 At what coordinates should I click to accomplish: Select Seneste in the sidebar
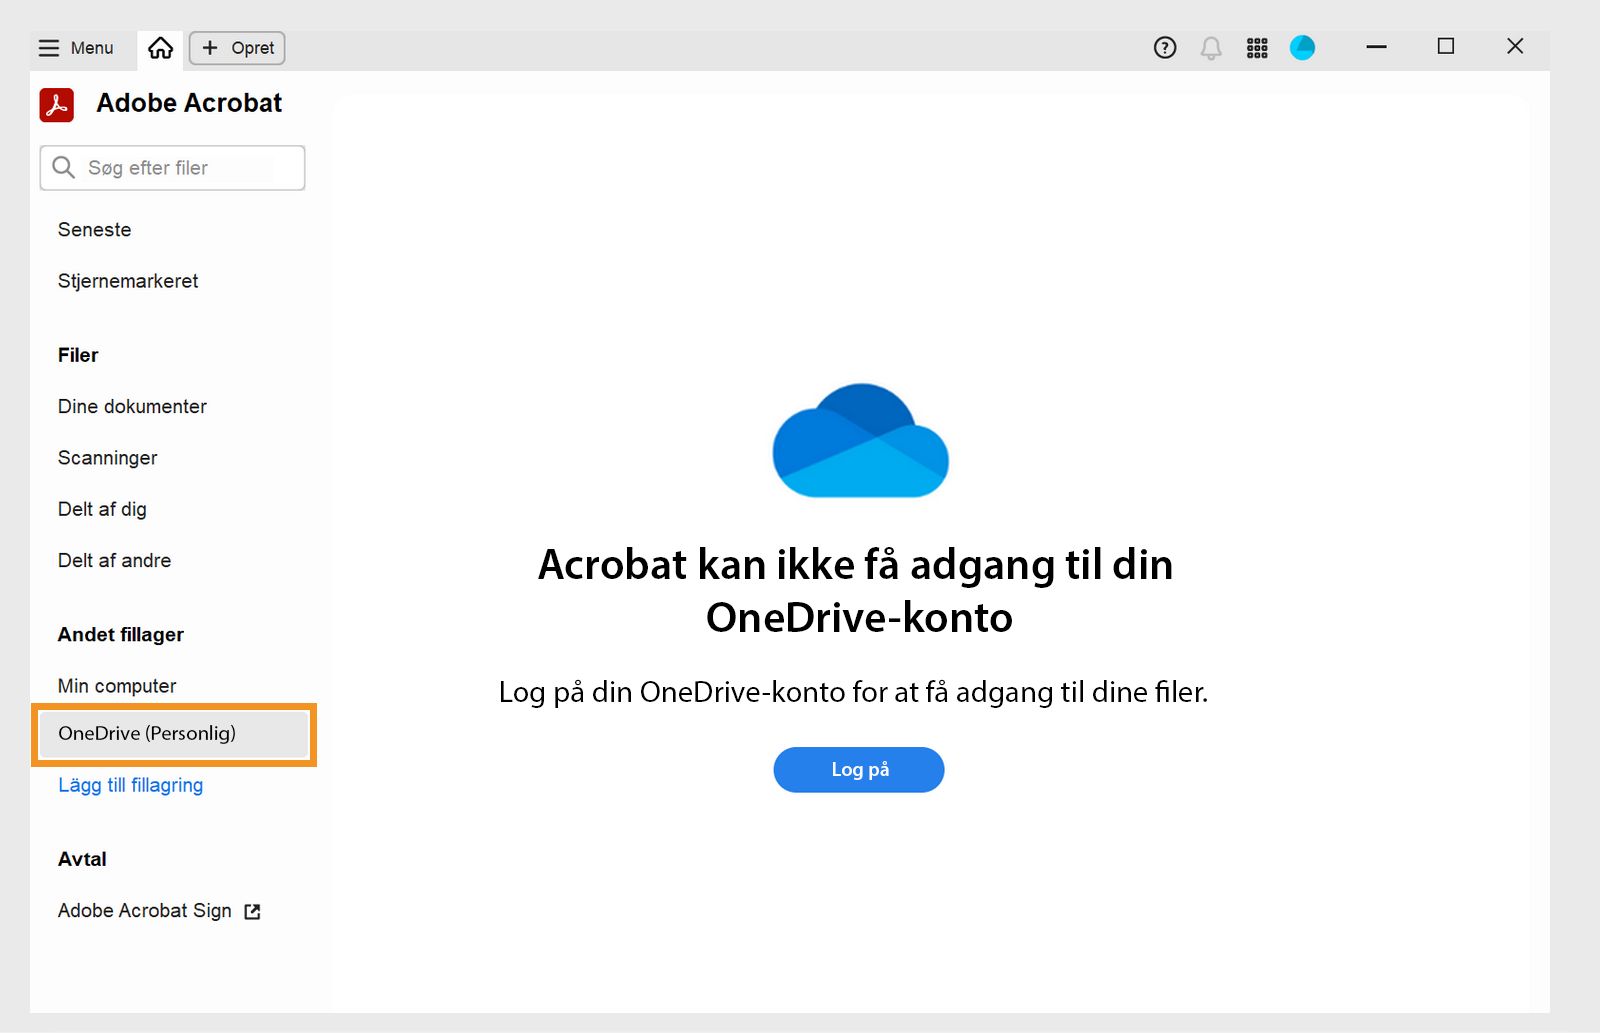click(x=94, y=229)
